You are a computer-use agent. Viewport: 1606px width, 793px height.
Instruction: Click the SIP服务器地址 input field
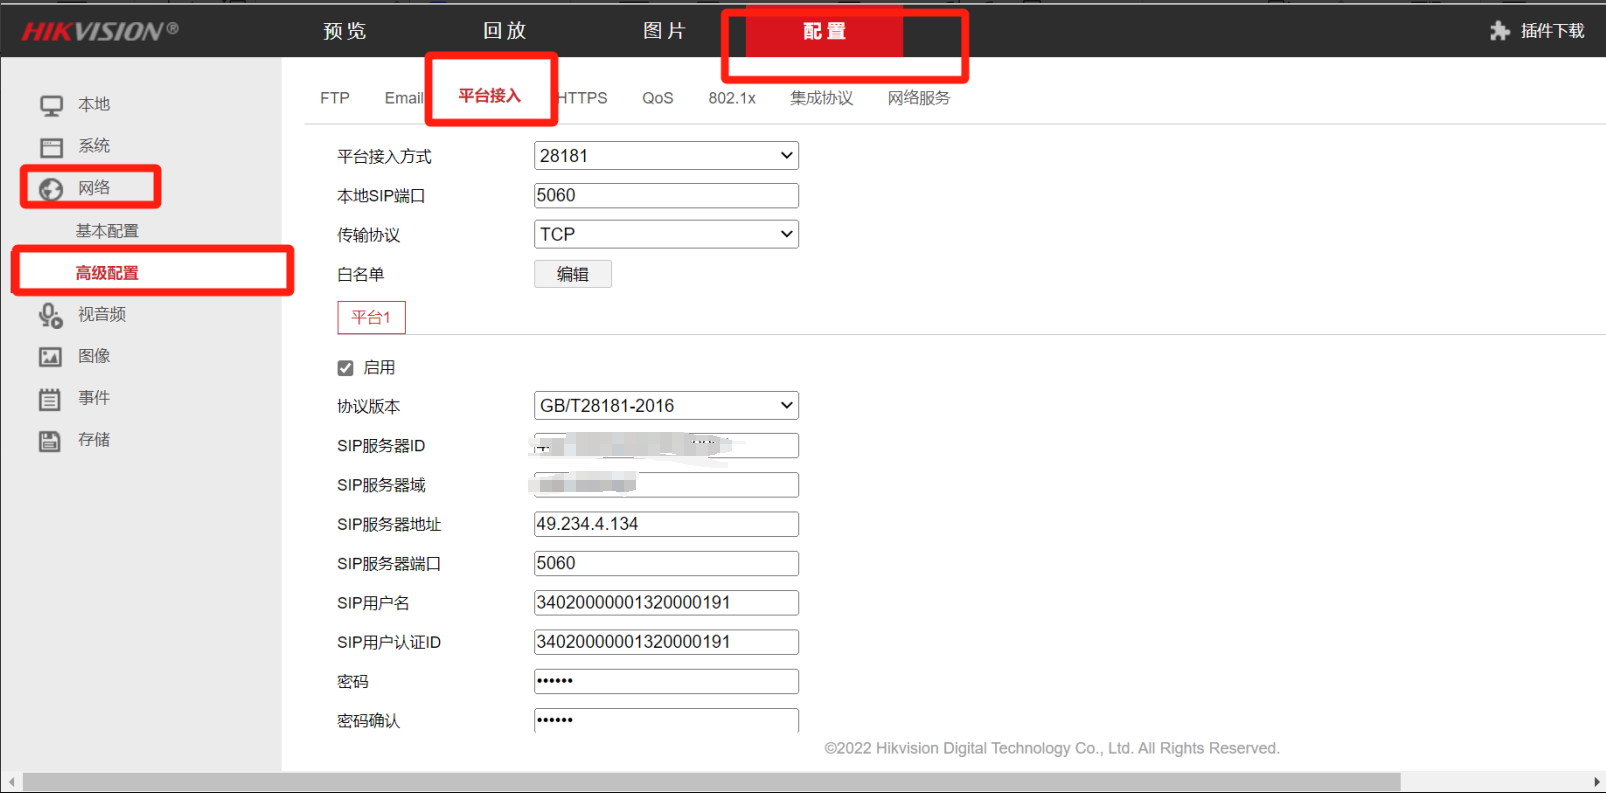[666, 524]
